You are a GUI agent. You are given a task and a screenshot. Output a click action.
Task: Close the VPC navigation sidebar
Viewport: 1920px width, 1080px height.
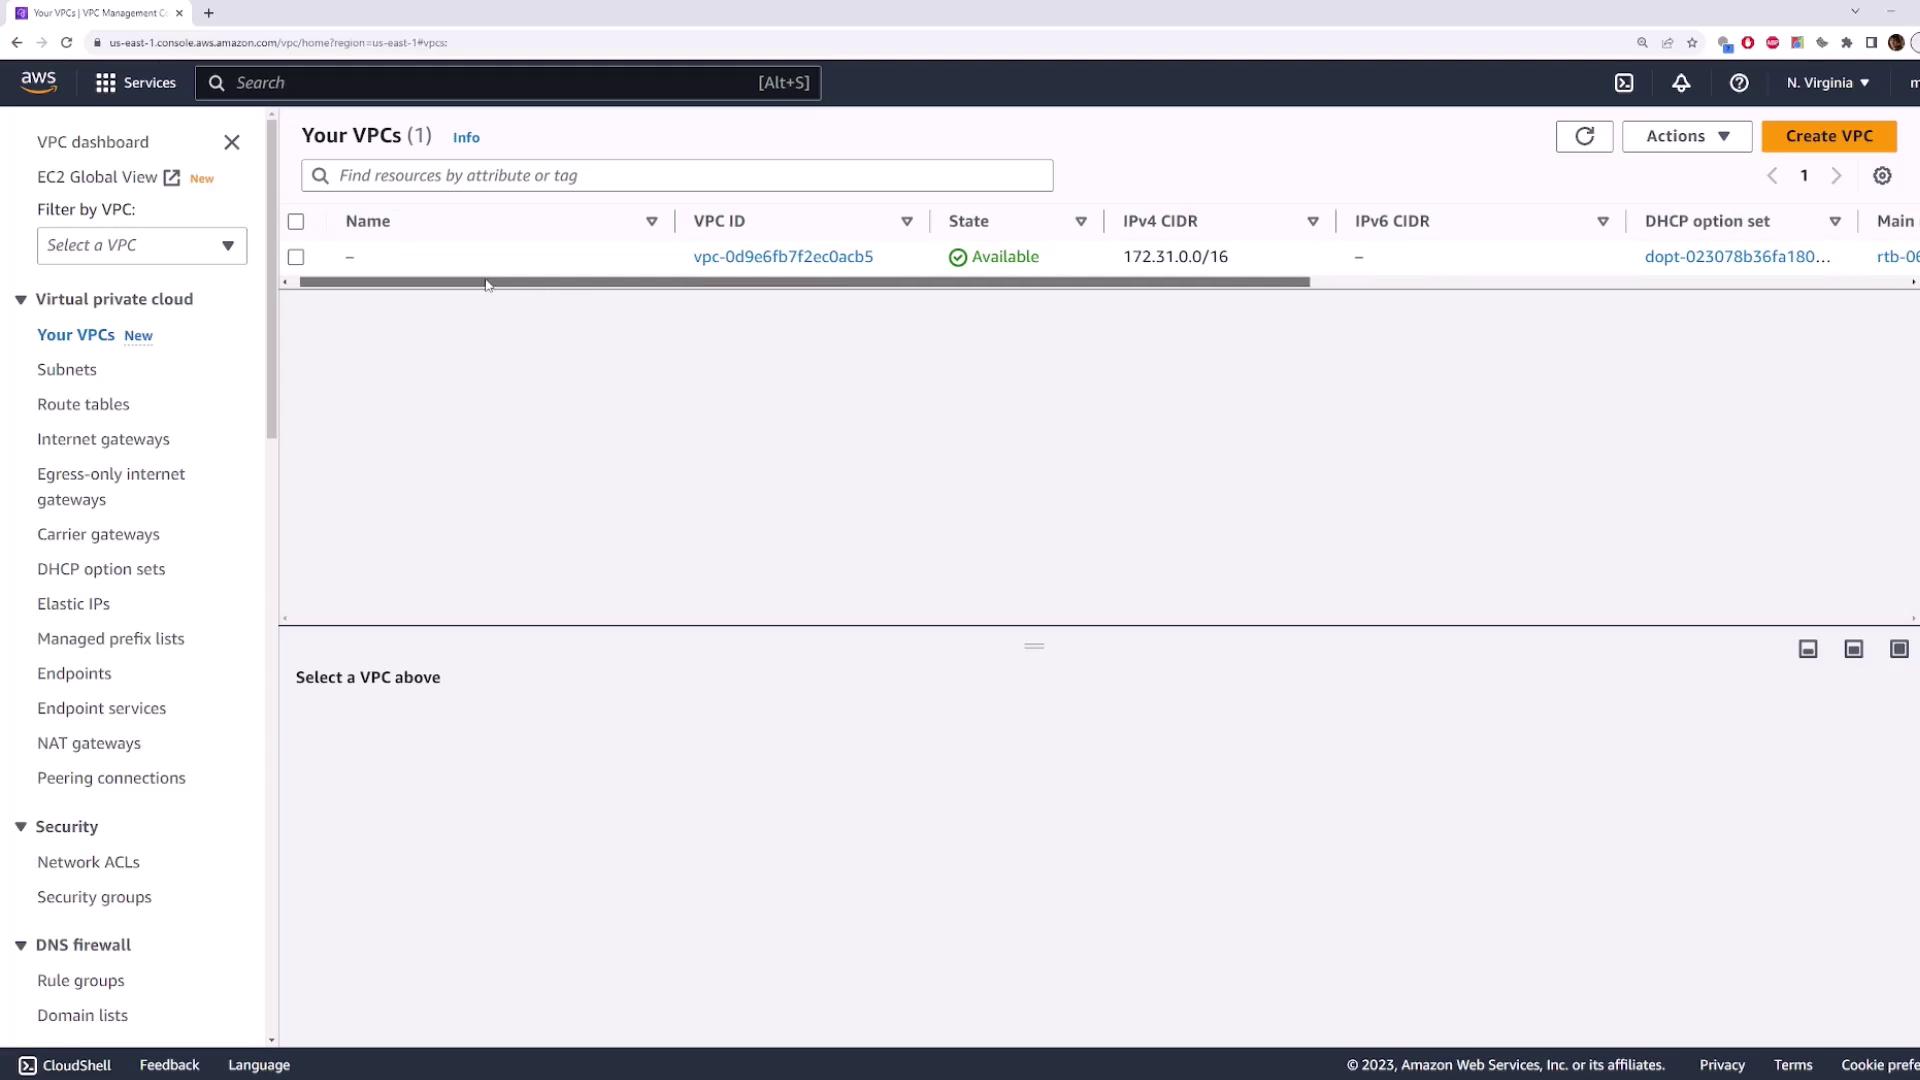pyautogui.click(x=232, y=143)
